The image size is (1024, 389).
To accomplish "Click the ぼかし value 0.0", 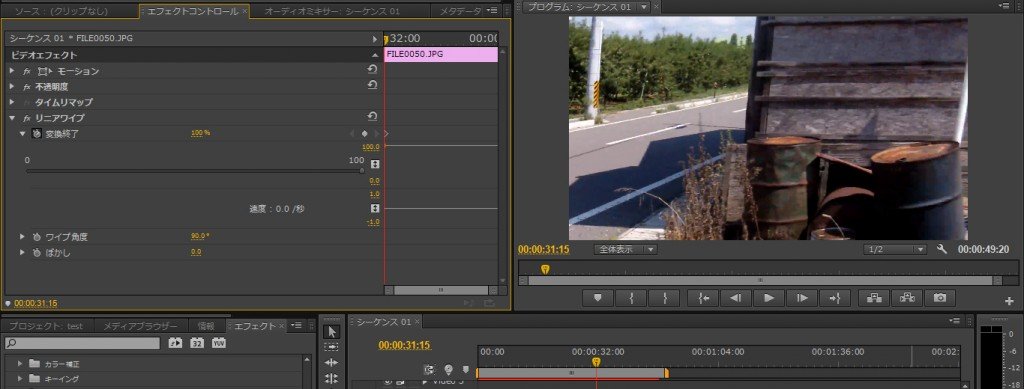I will pyautogui.click(x=196, y=252).
